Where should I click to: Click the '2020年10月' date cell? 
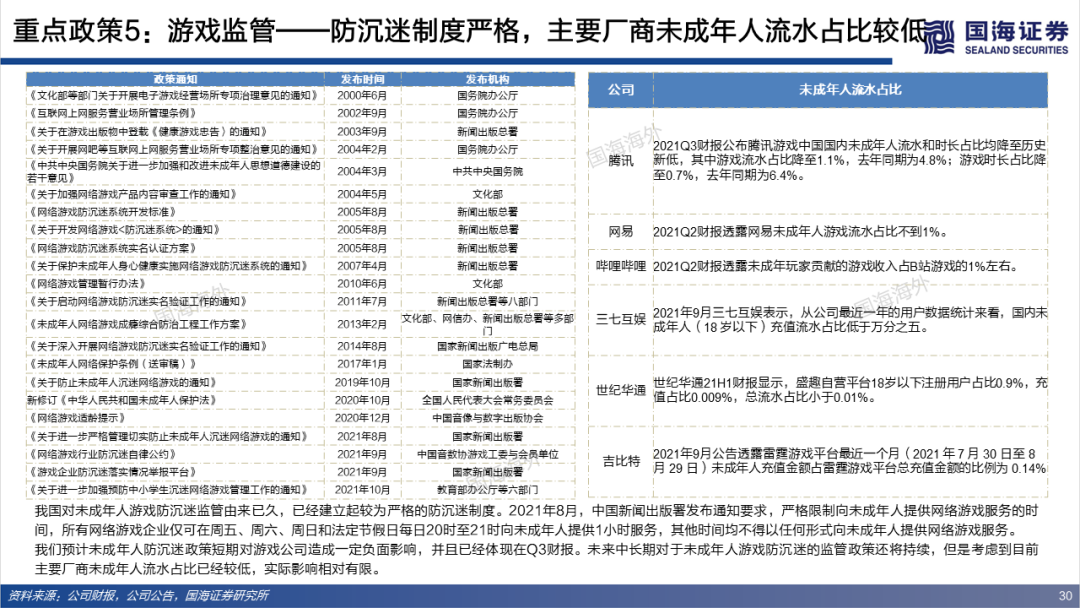click(x=362, y=400)
